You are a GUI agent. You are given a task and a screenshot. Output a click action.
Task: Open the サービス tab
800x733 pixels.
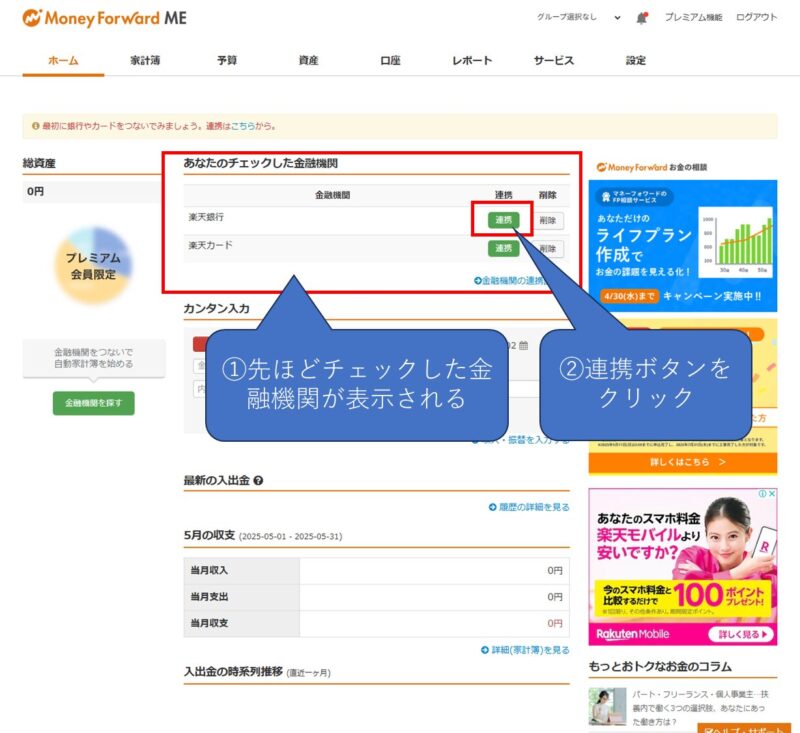tap(554, 61)
